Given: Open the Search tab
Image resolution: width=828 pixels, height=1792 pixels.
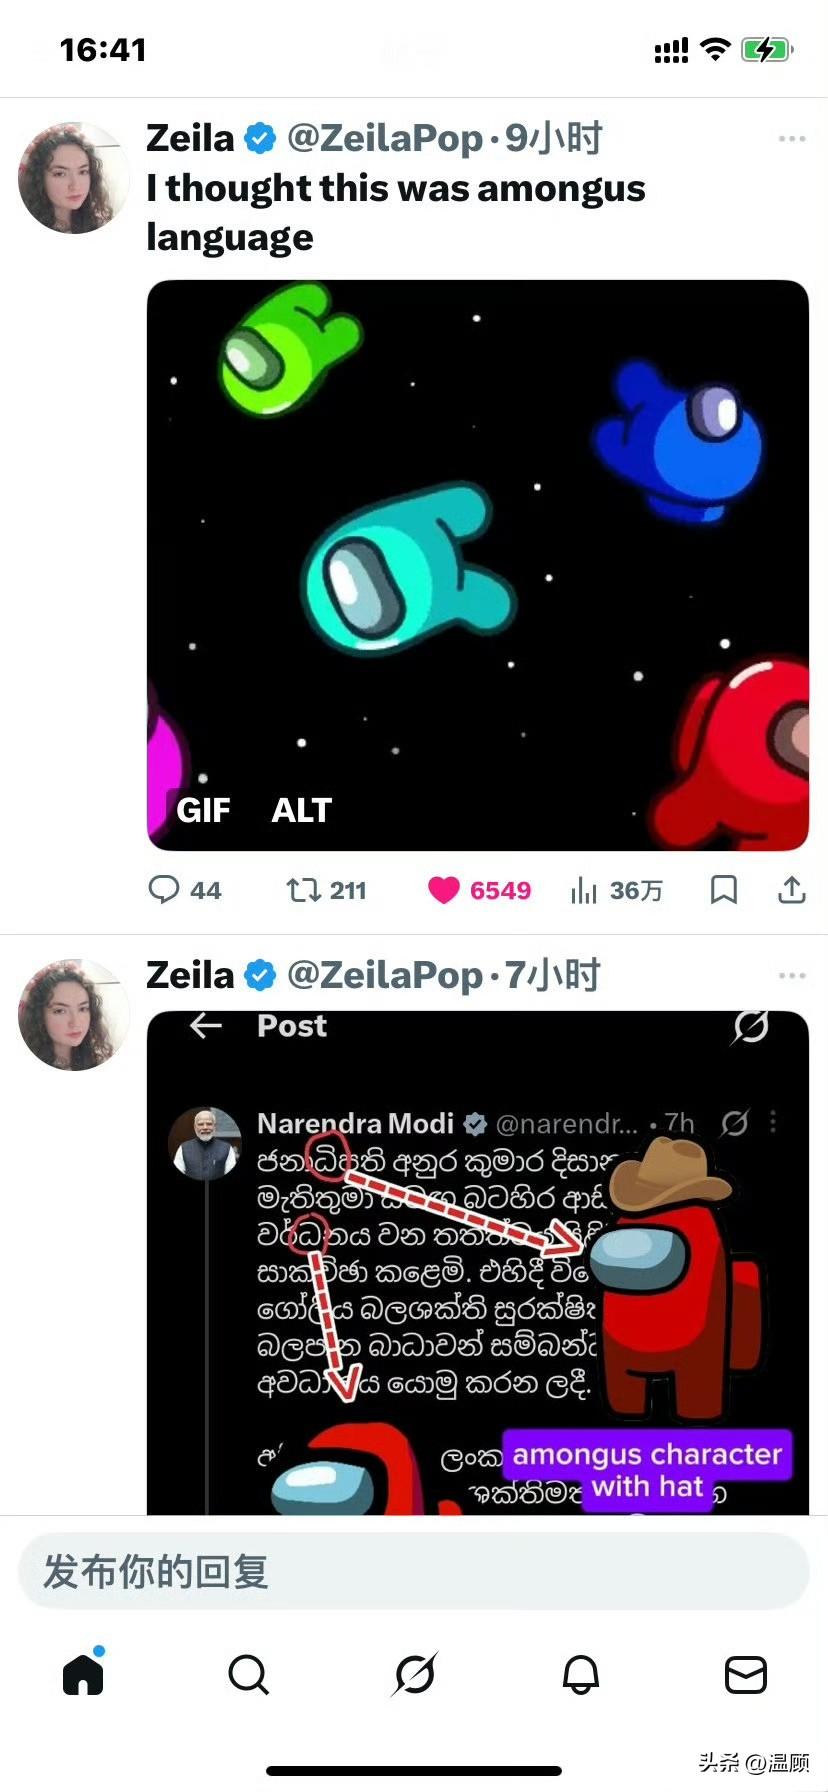Looking at the screenshot, I should (248, 1673).
